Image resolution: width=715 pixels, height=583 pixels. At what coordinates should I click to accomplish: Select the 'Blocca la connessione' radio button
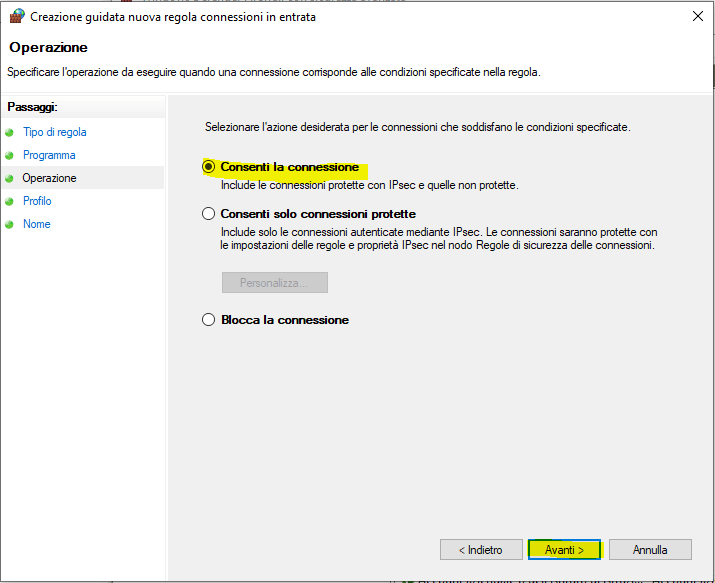click(209, 320)
